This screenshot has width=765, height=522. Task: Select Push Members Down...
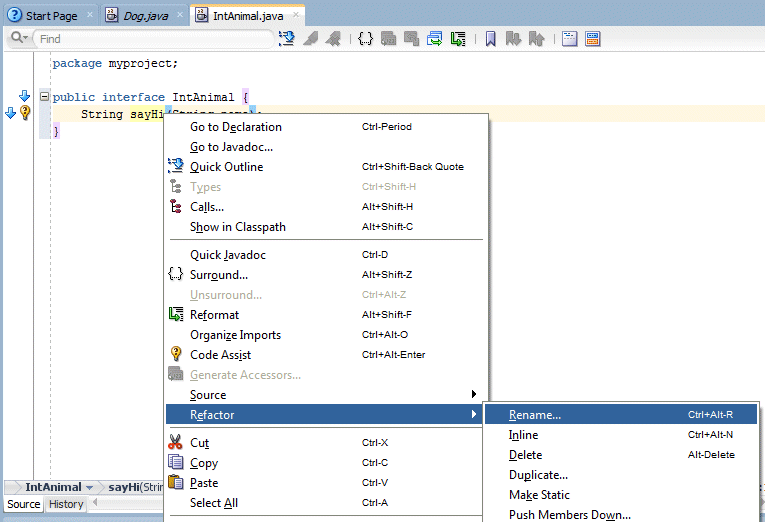click(x=621, y=514)
